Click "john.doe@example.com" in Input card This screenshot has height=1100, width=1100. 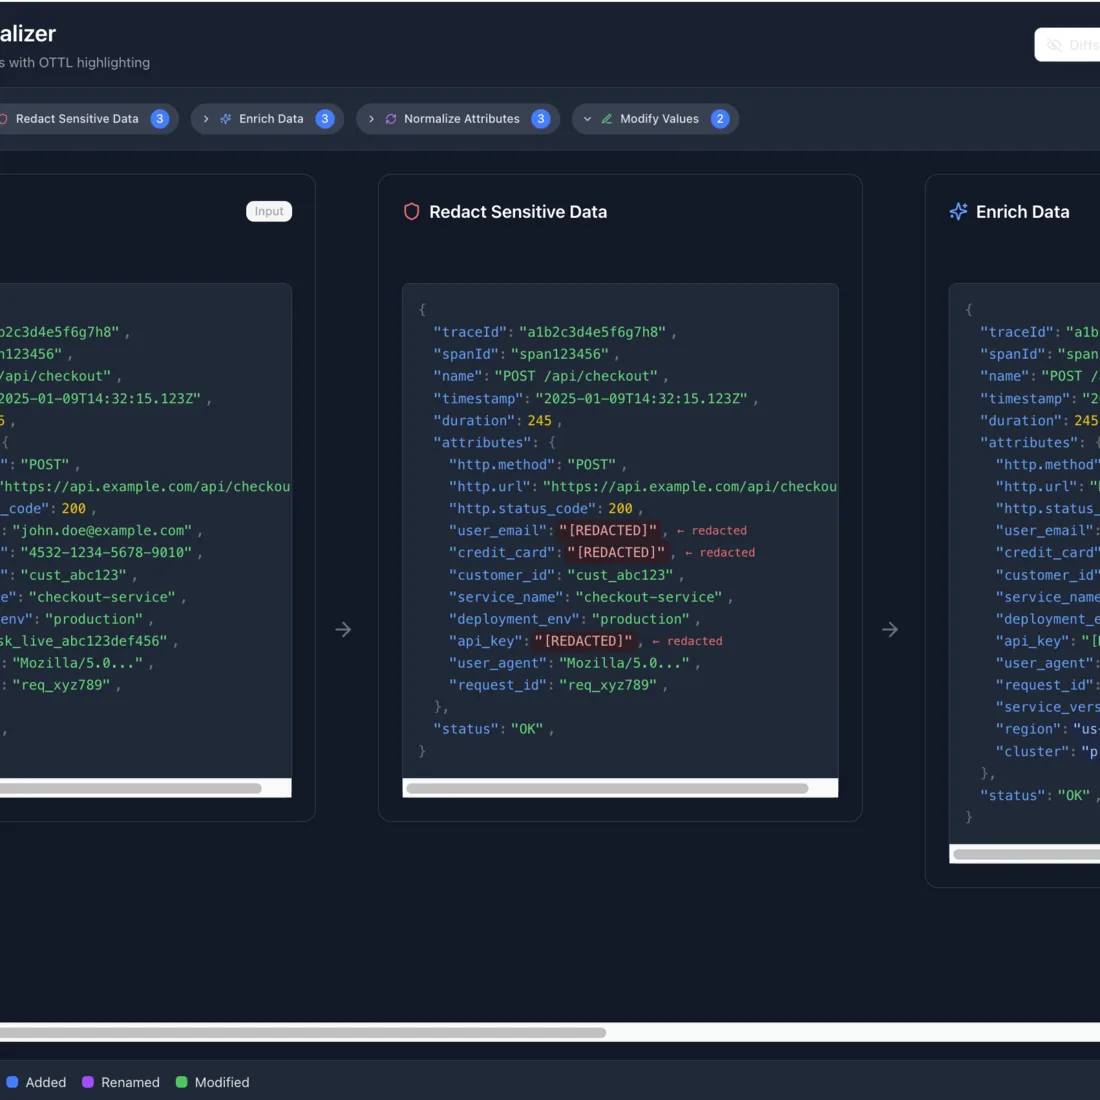pyautogui.click(x=102, y=530)
